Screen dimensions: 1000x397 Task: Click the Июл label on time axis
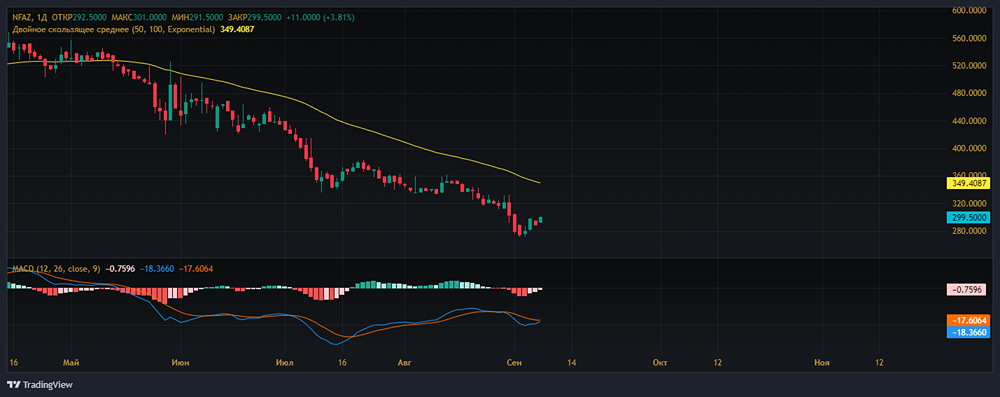284,363
